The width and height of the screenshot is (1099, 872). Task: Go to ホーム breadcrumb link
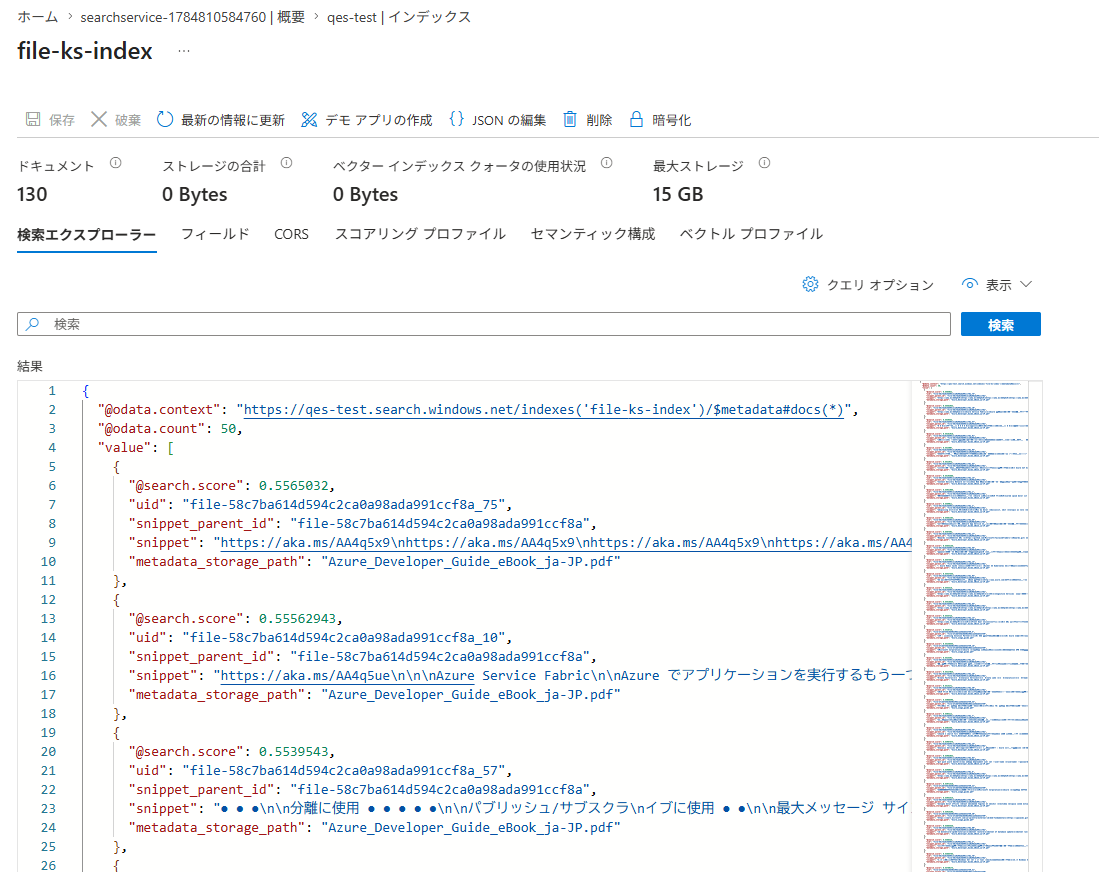38,17
